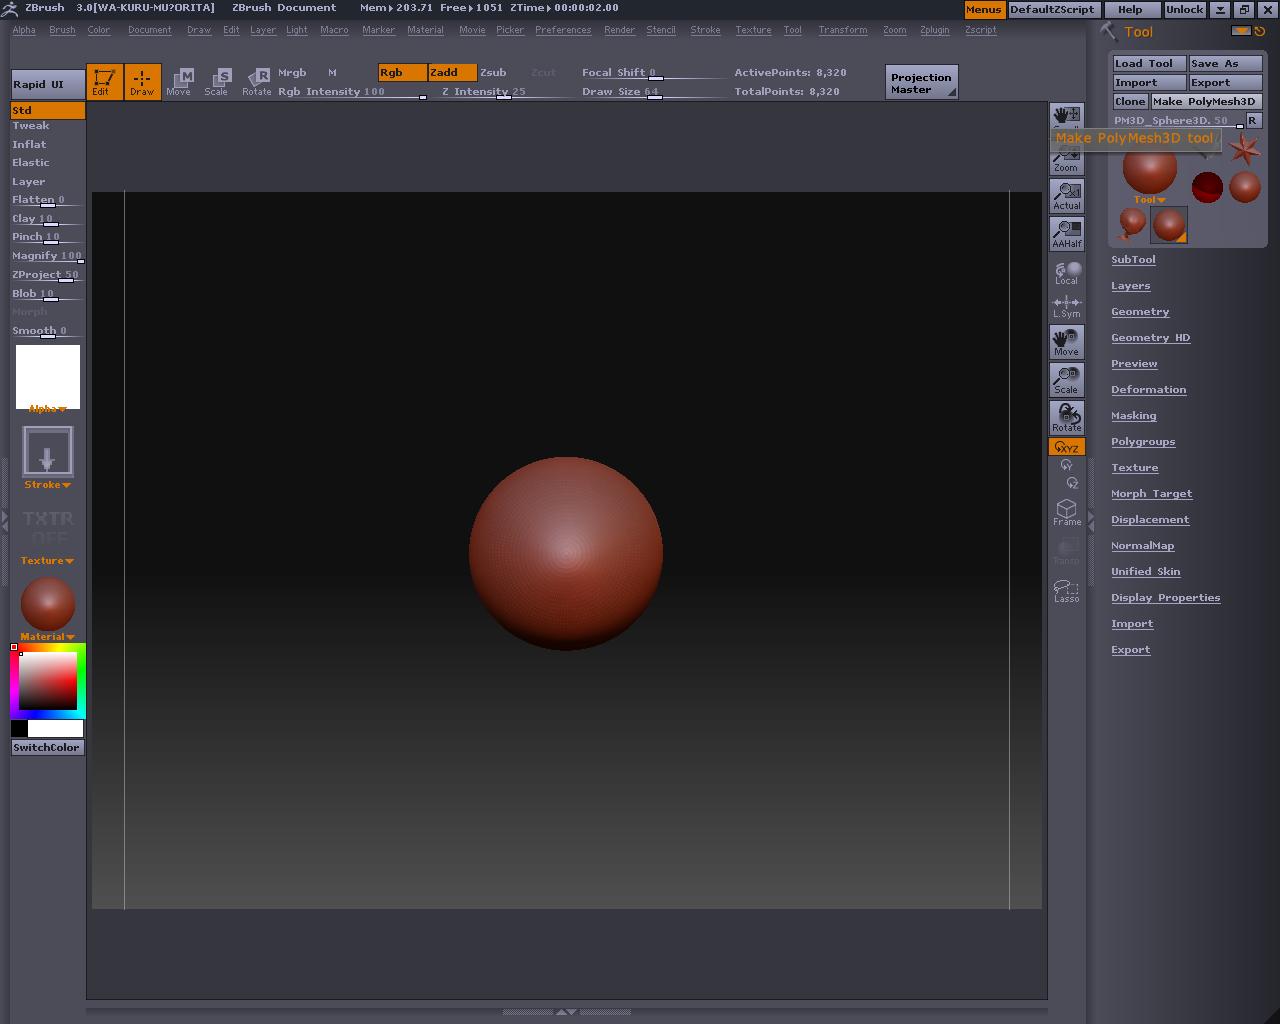
Task: Enable the Lasso selection icon
Action: pyautogui.click(x=1067, y=591)
